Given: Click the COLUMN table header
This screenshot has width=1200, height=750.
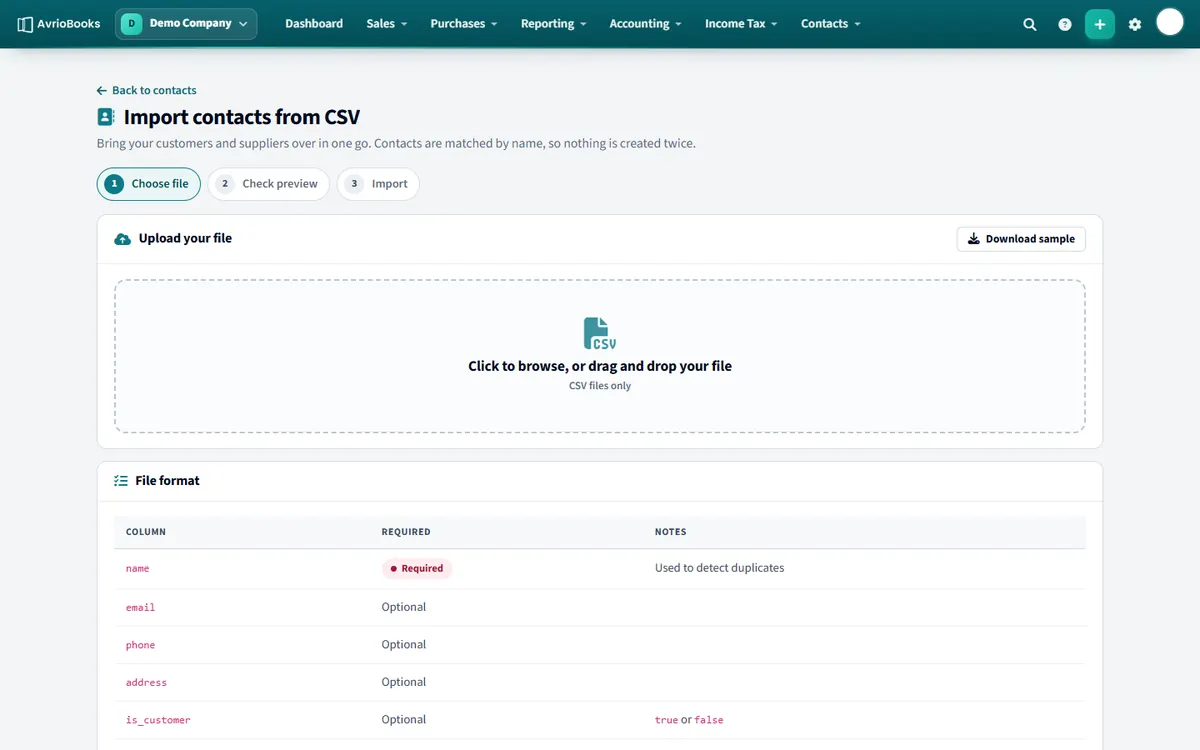Looking at the screenshot, I should pos(146,532).
